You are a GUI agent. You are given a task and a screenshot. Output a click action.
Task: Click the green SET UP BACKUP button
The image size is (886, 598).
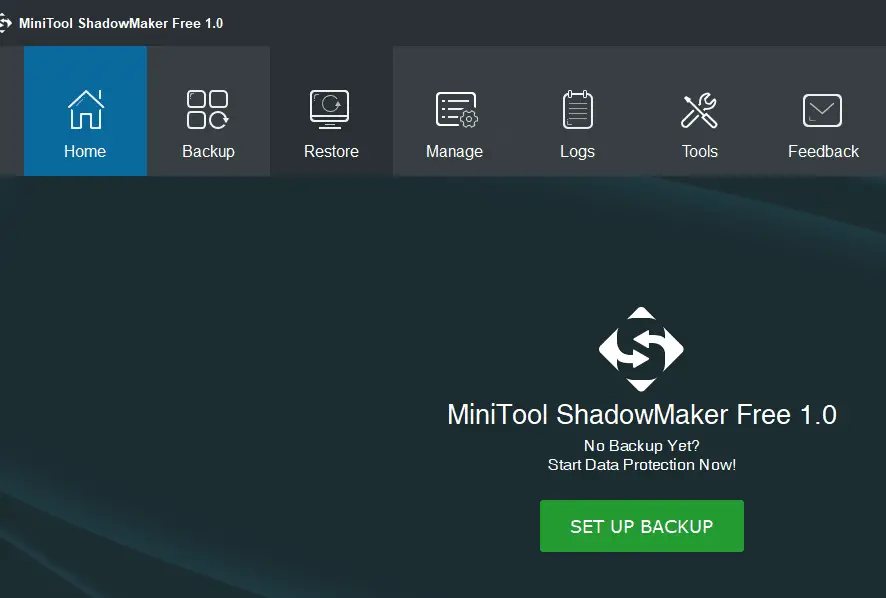[x=642, y=526]
